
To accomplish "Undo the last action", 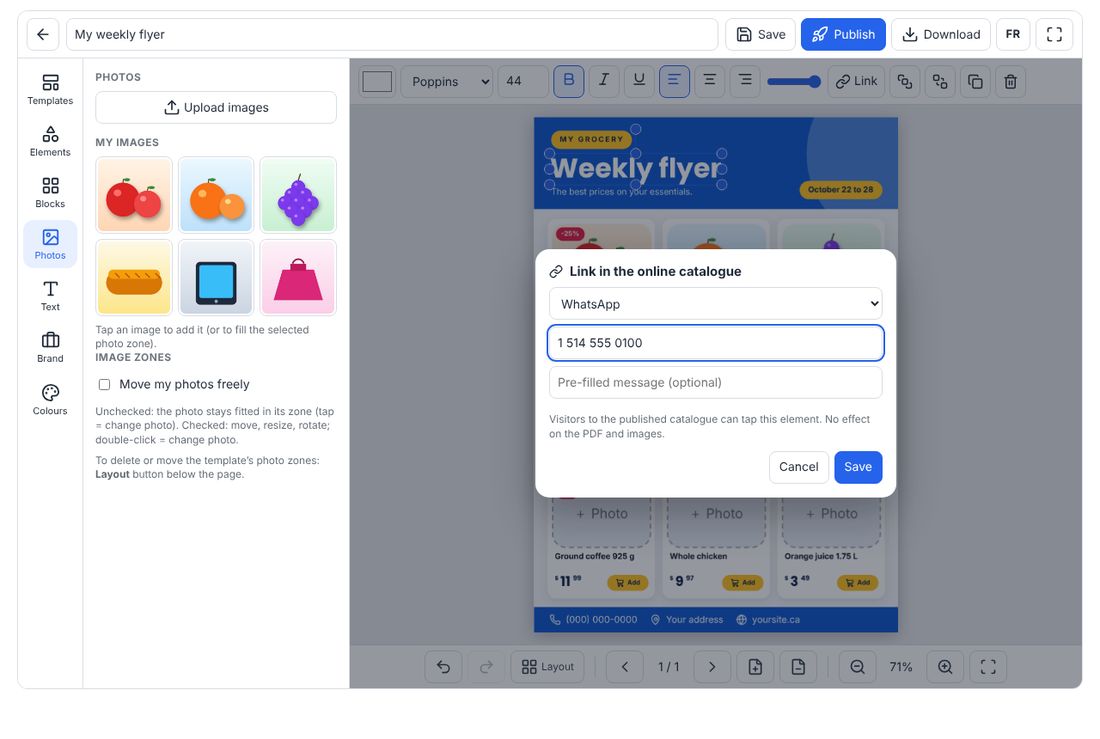I will click(x=443, y=667).
